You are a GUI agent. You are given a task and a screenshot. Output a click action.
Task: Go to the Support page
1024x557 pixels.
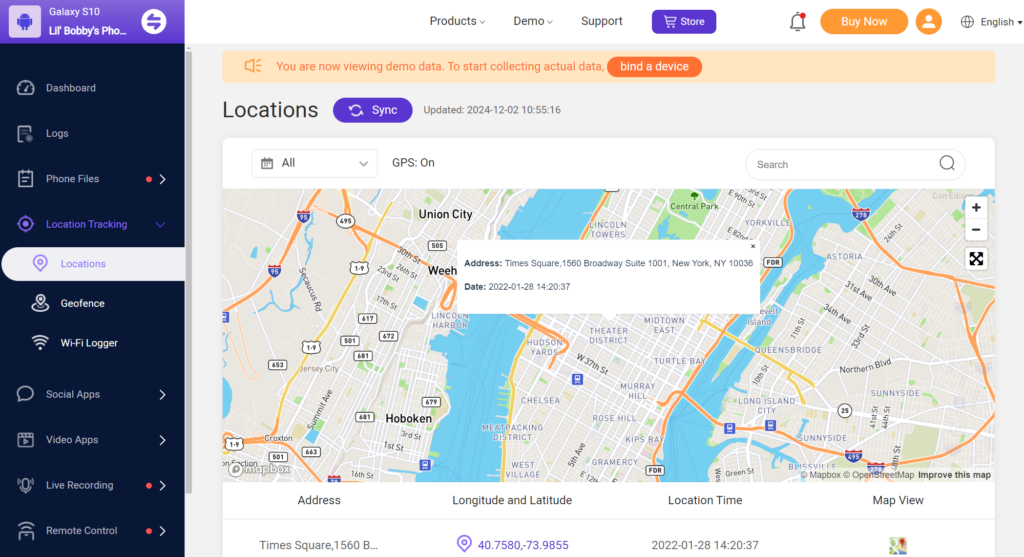coord(601,22)
